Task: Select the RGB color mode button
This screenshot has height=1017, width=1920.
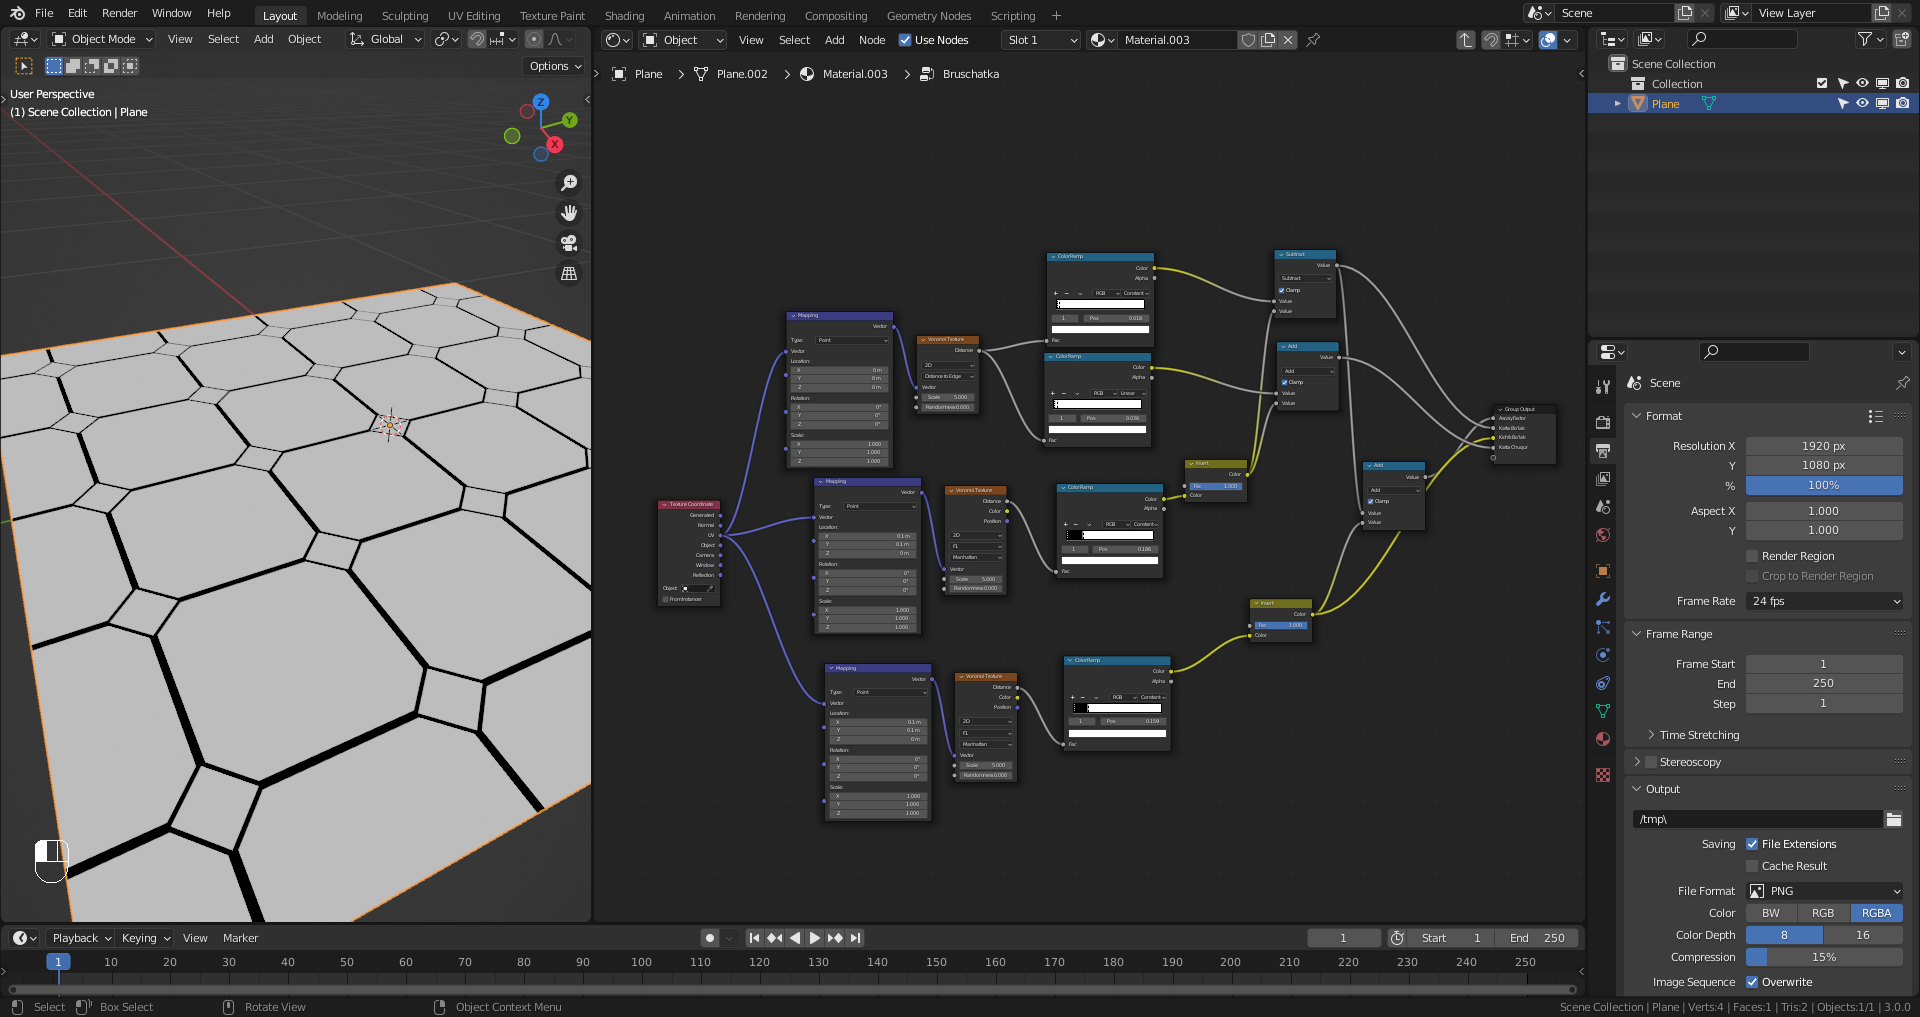Action: 1823,913
